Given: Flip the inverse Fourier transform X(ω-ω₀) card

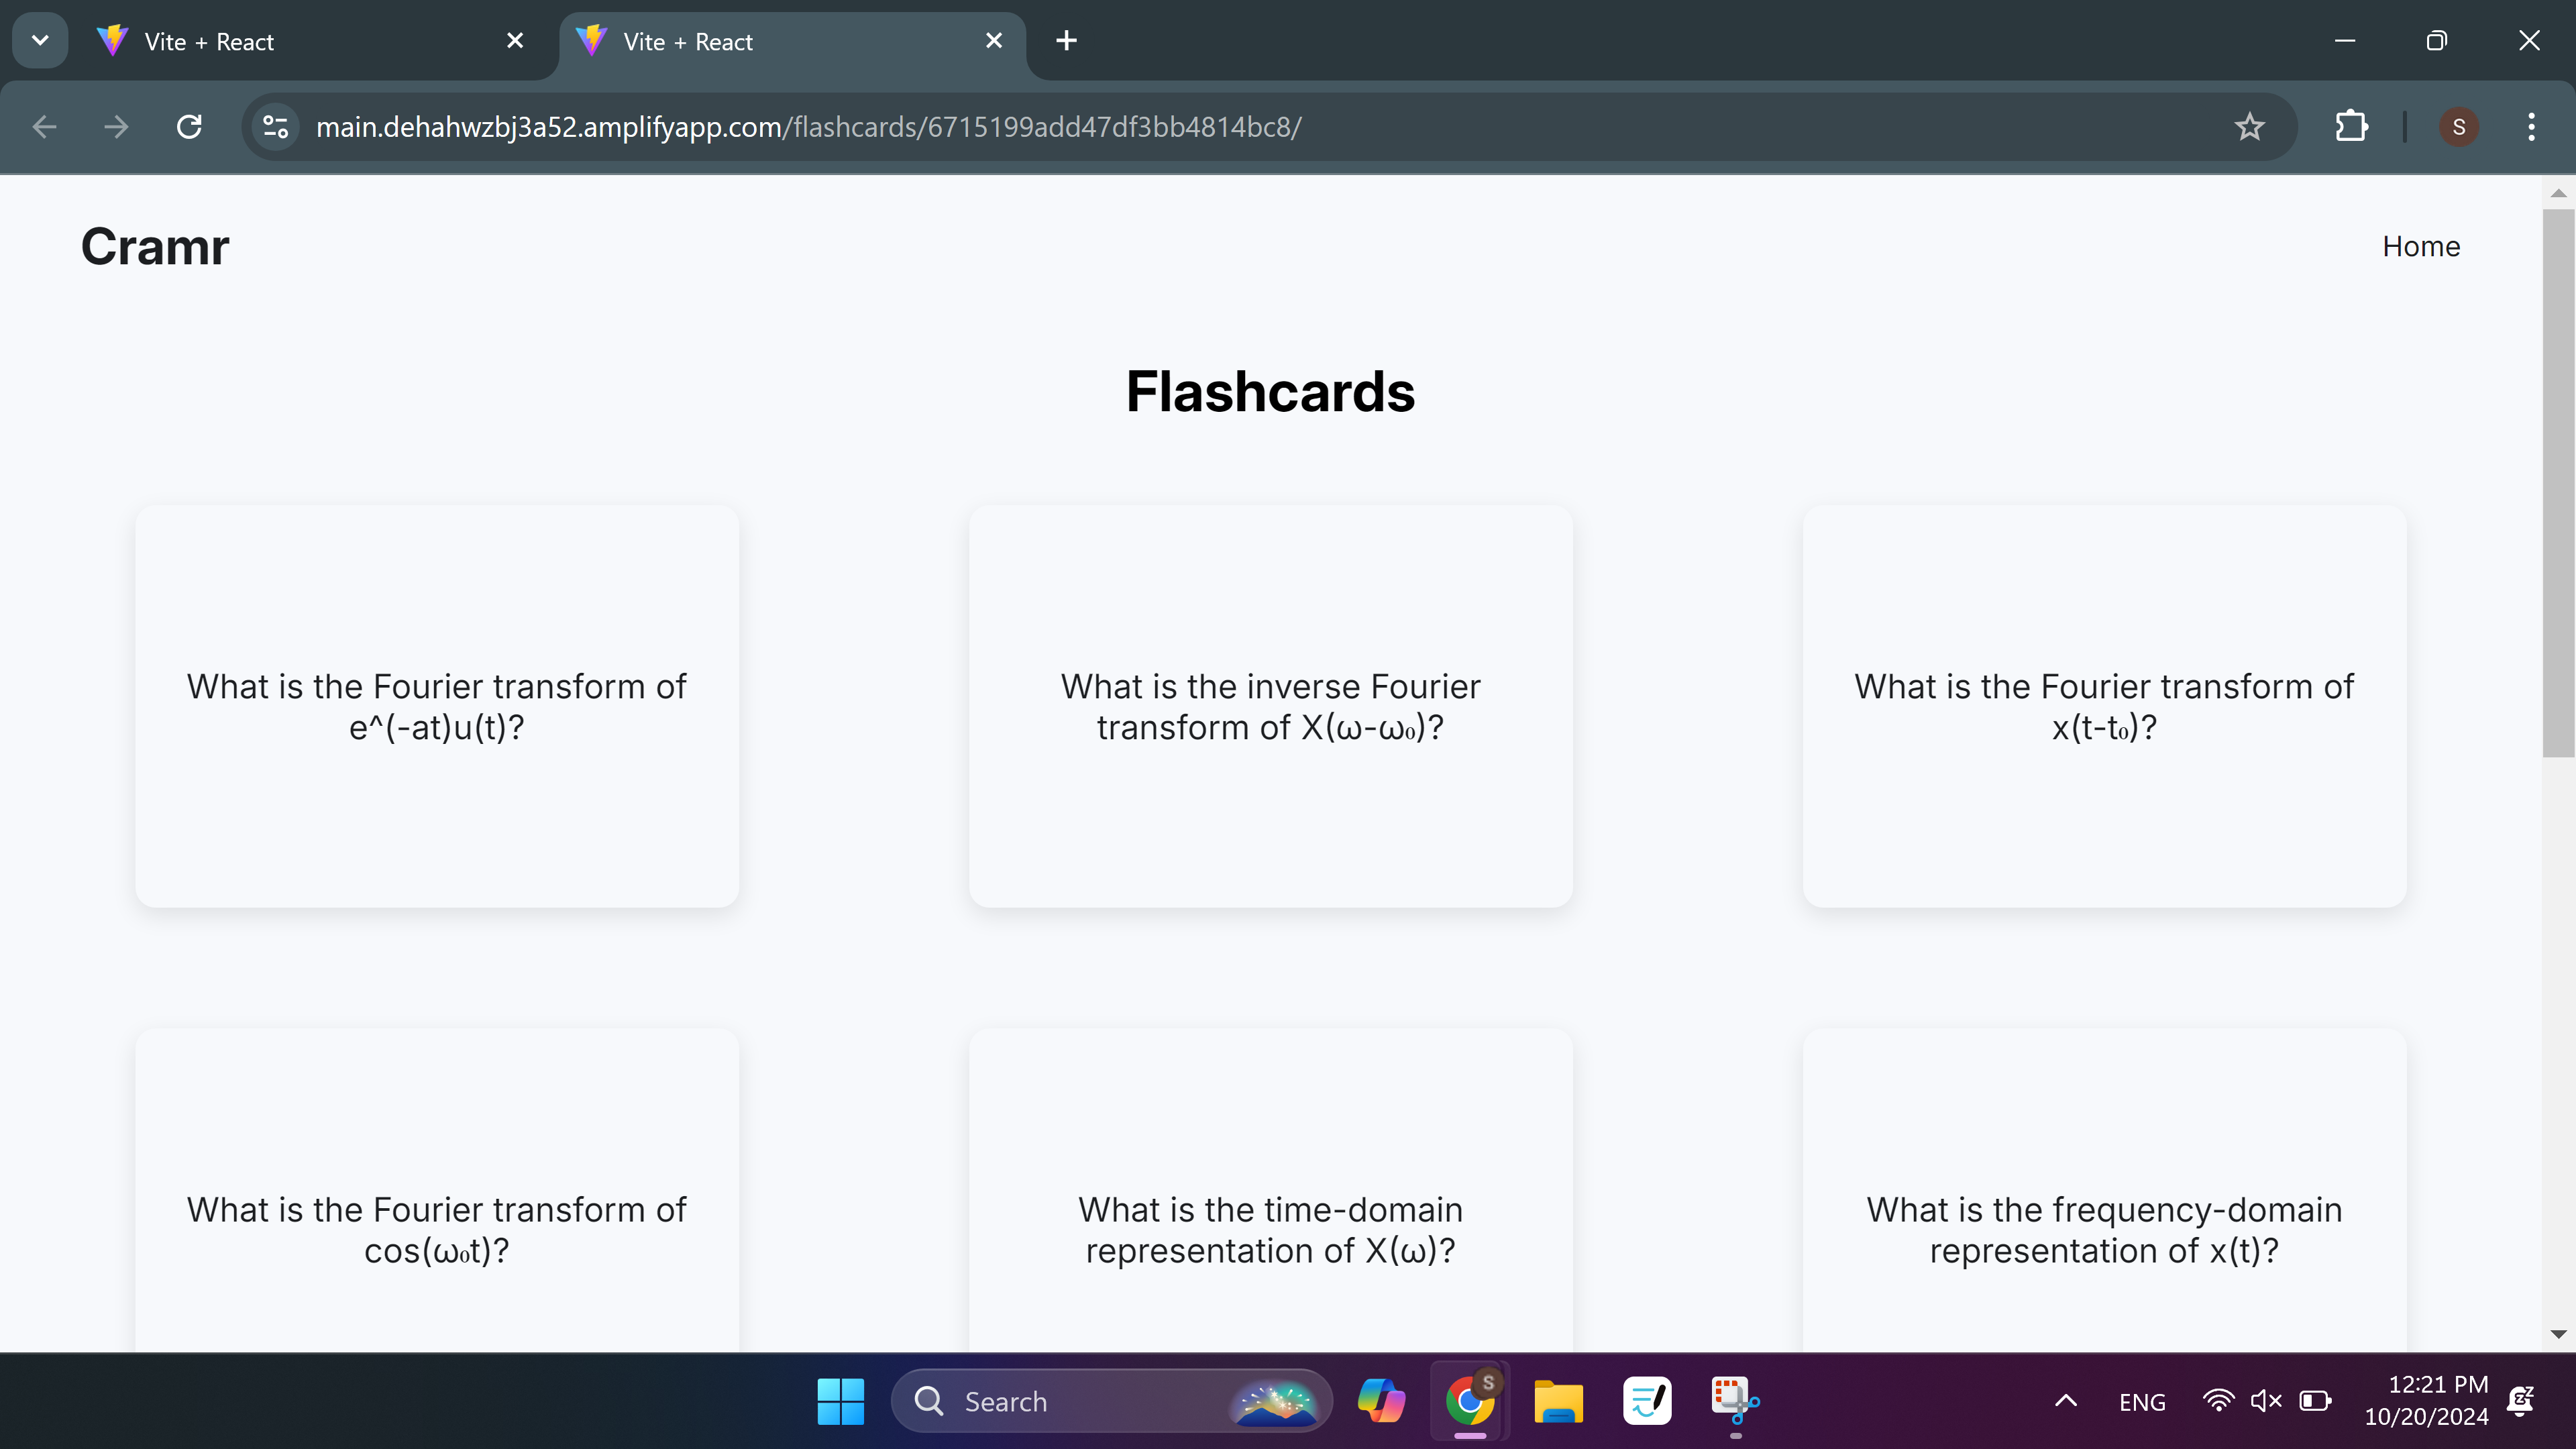Looking at the screenshot, I should tap(1270, 706).
